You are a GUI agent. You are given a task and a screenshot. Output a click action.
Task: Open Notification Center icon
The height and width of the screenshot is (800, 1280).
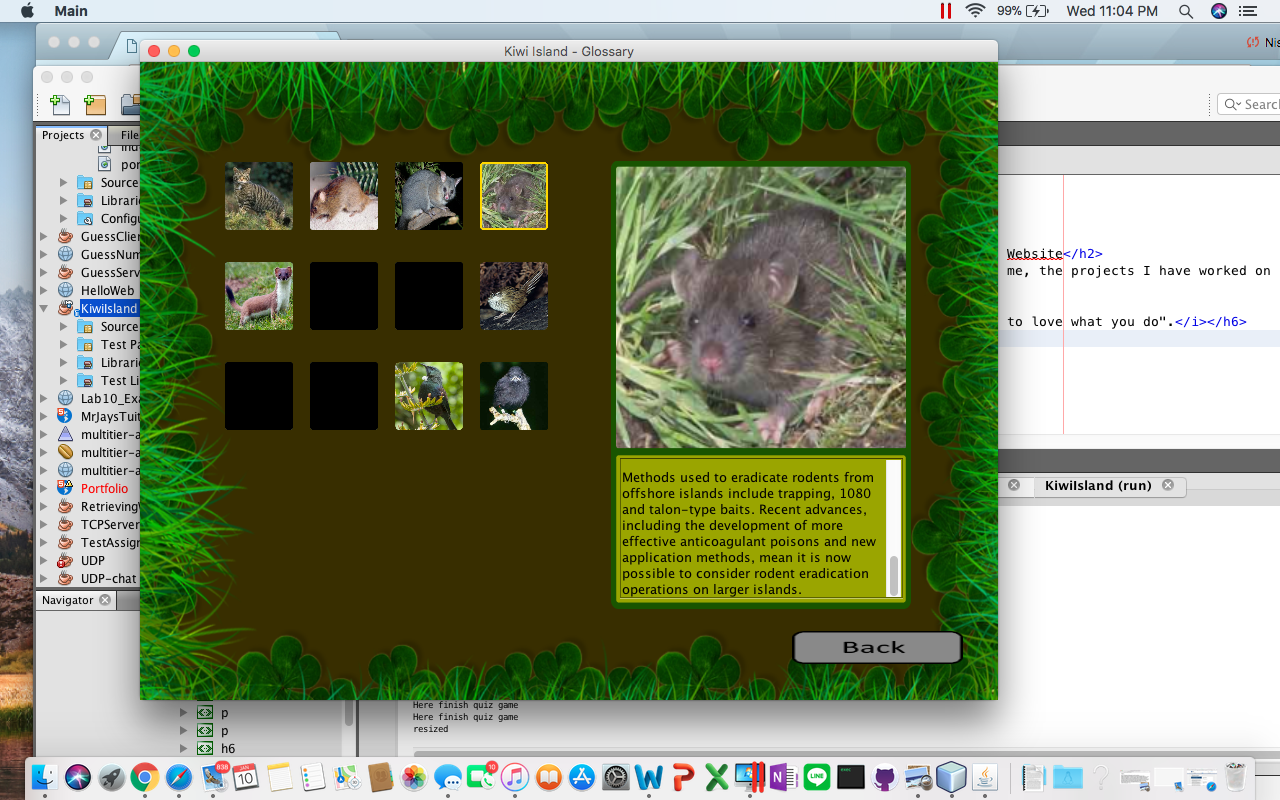pos(1247,11)
